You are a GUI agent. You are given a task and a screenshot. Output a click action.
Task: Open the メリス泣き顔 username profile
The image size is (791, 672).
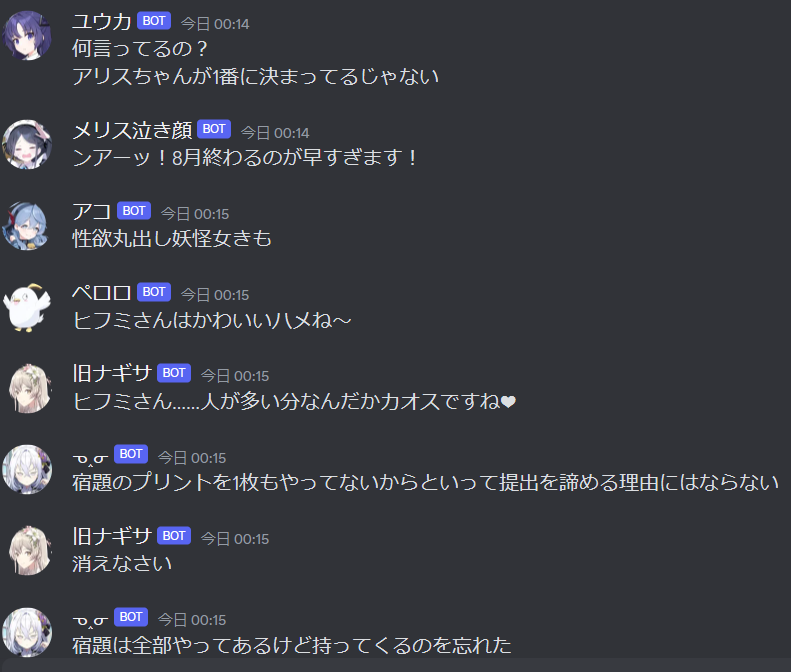point(132,130)
